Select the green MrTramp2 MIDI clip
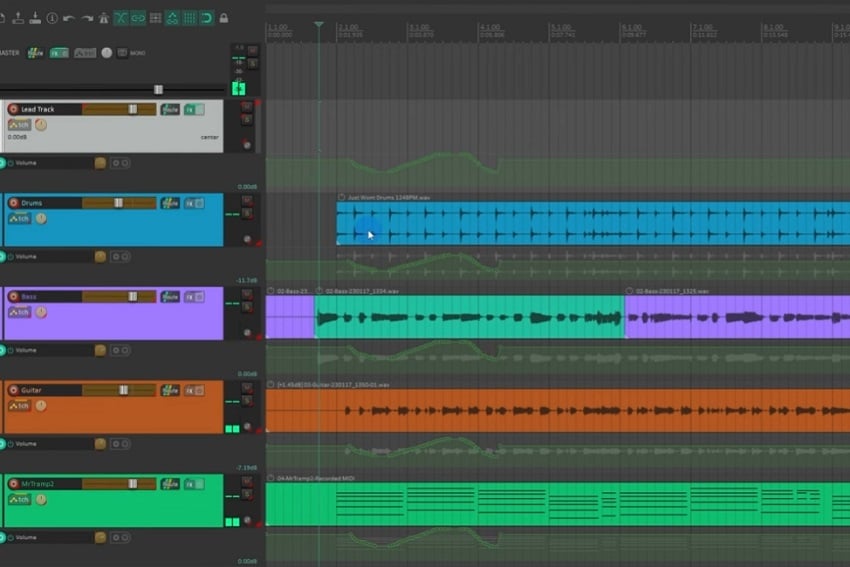The image size is (850, 567). click(558, 504)
